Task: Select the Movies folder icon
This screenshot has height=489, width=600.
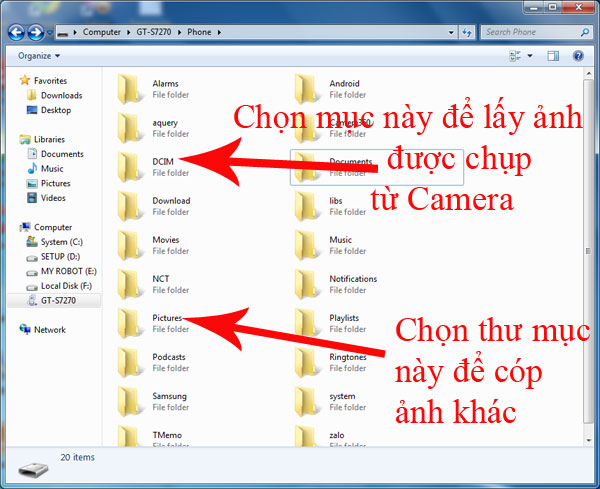Action: 128,245
